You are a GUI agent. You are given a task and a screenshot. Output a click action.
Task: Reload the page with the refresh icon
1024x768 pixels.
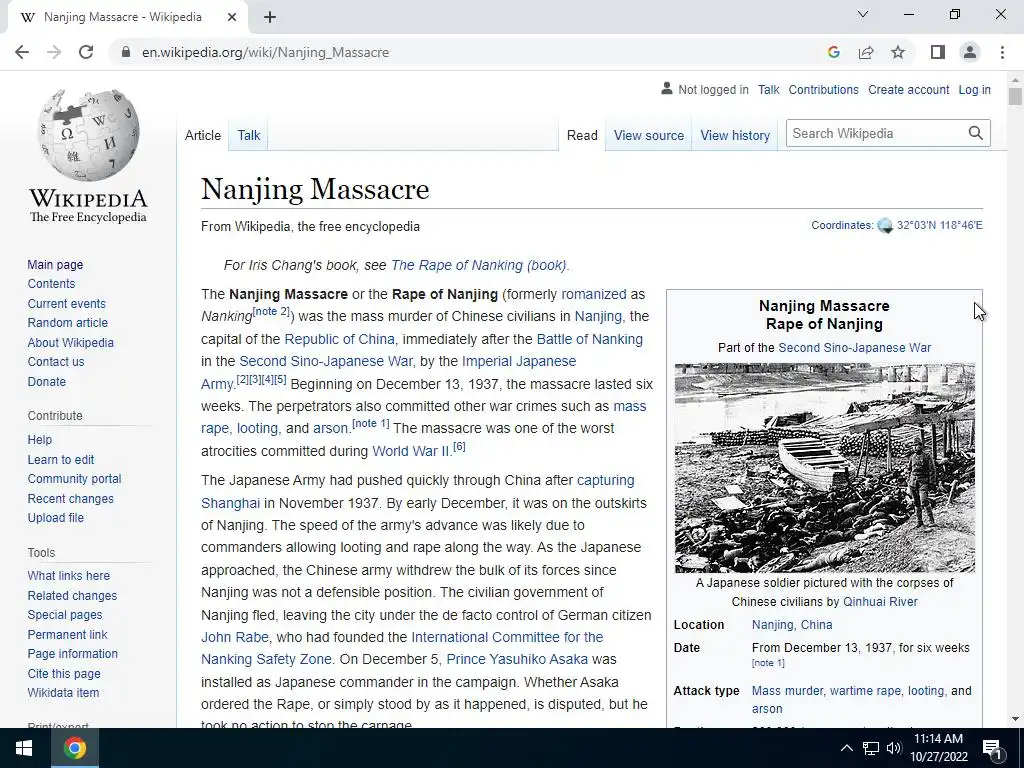point(86,52)
